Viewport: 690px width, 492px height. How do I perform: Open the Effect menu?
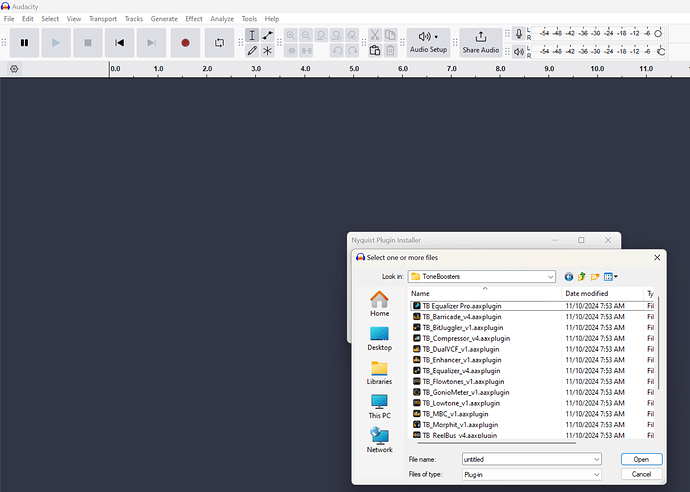tap(194, 19)
